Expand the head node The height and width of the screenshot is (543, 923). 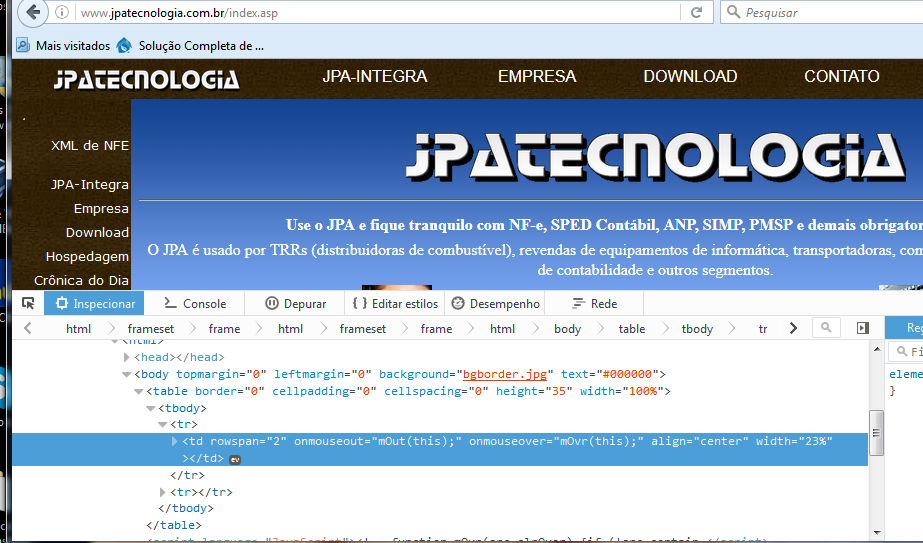tap(126, 357)
